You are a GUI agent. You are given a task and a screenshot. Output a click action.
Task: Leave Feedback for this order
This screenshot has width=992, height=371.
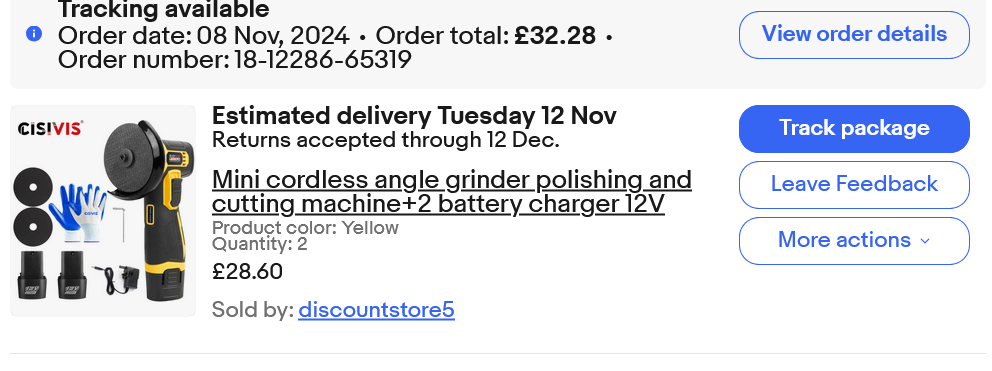pos(854,185)
